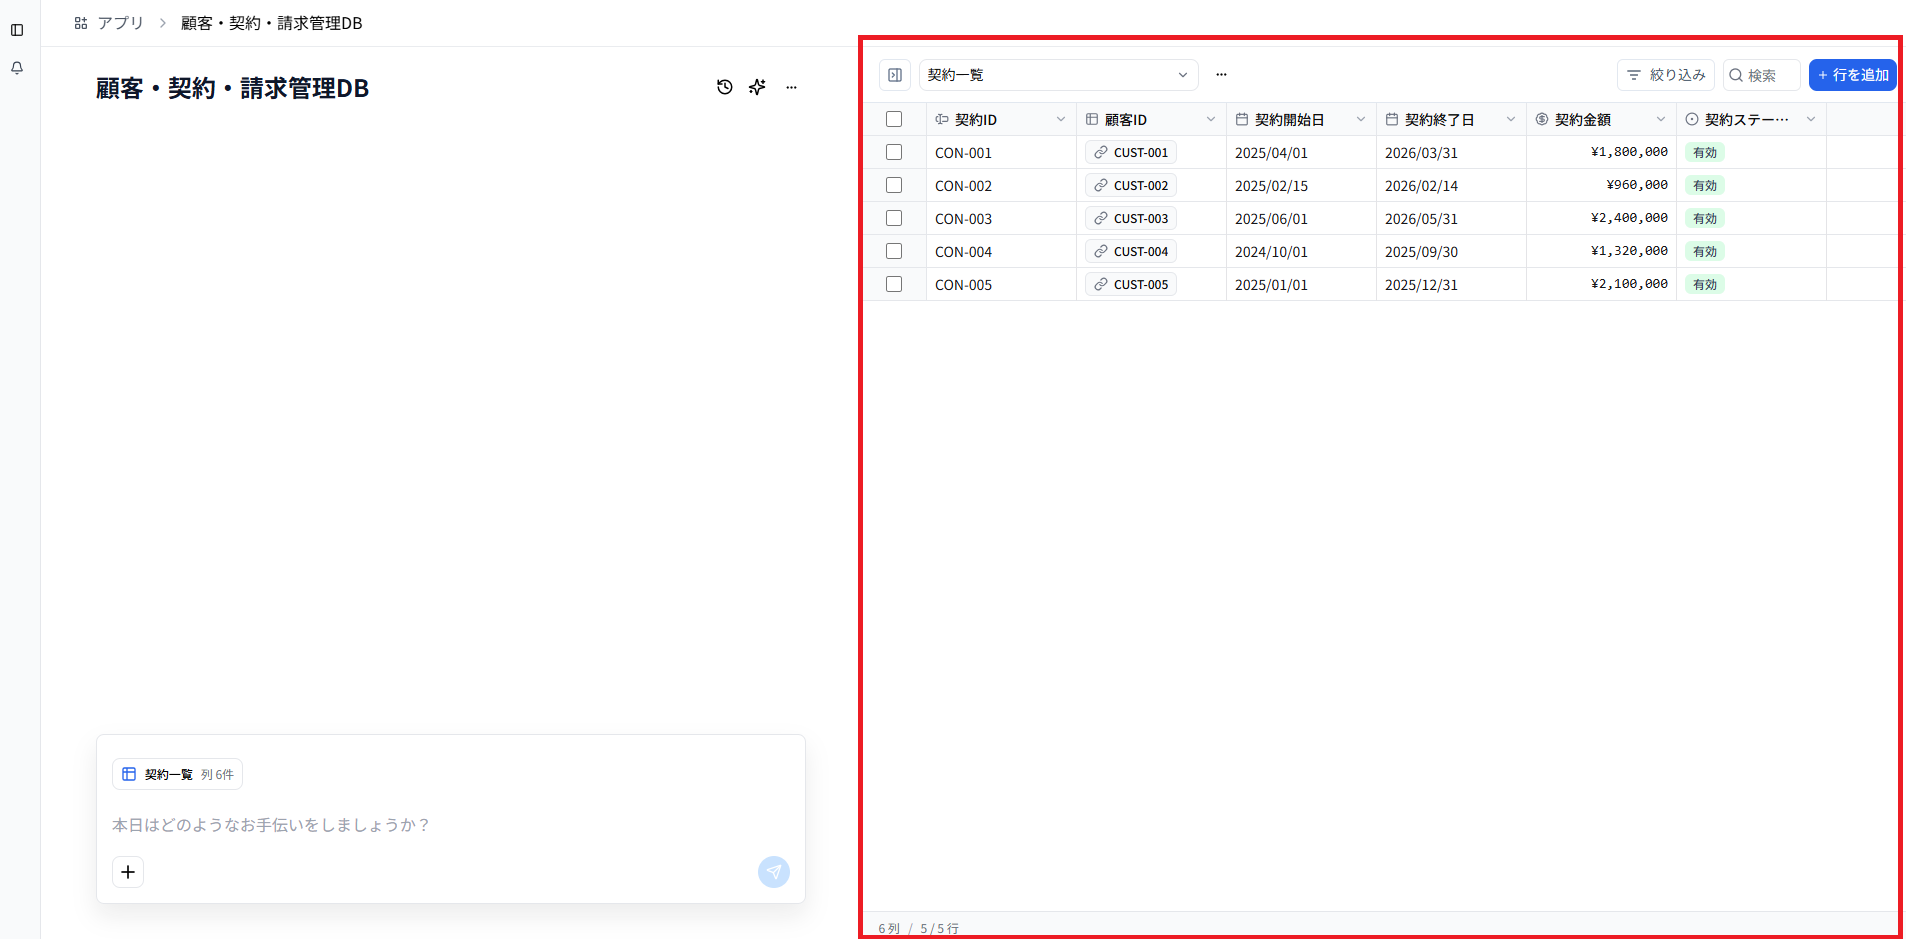Check the CON-002 row checkbox

[x=894, y=185]
